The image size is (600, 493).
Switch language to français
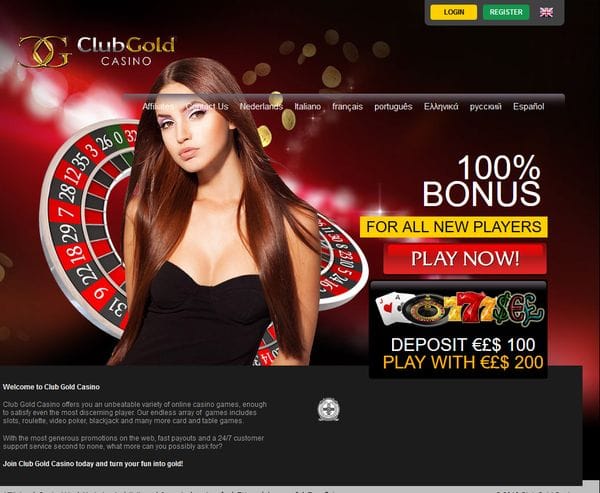point(347,106)
